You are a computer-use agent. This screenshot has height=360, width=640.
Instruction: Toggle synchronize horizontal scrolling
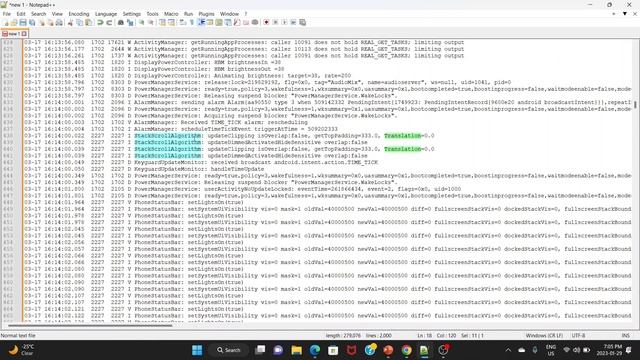pos(171,22)
